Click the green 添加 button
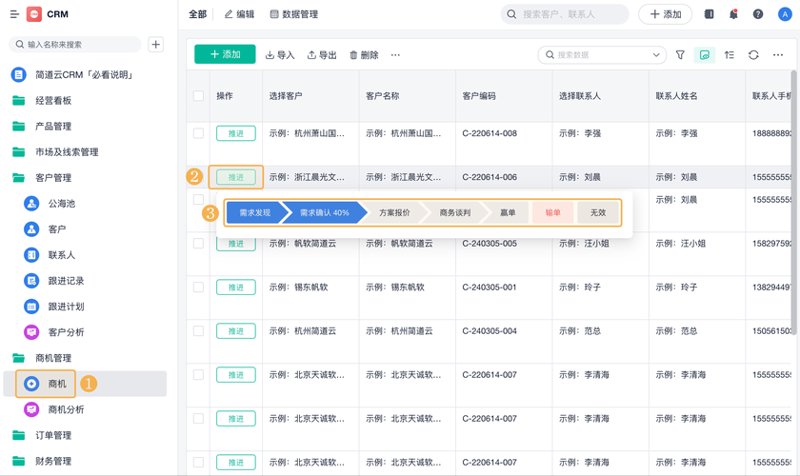800x476 pixels. click(x=225, y=54)
